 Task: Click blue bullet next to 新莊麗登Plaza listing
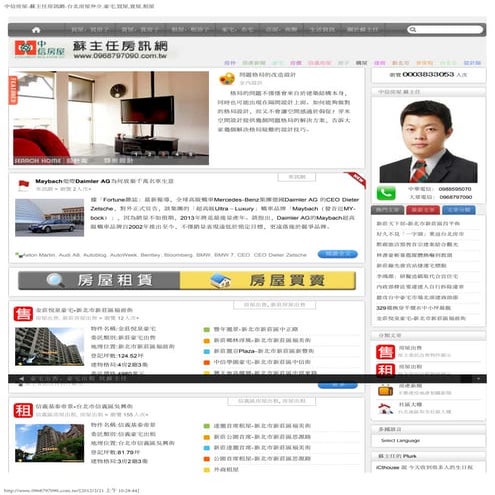pos(207,351)
